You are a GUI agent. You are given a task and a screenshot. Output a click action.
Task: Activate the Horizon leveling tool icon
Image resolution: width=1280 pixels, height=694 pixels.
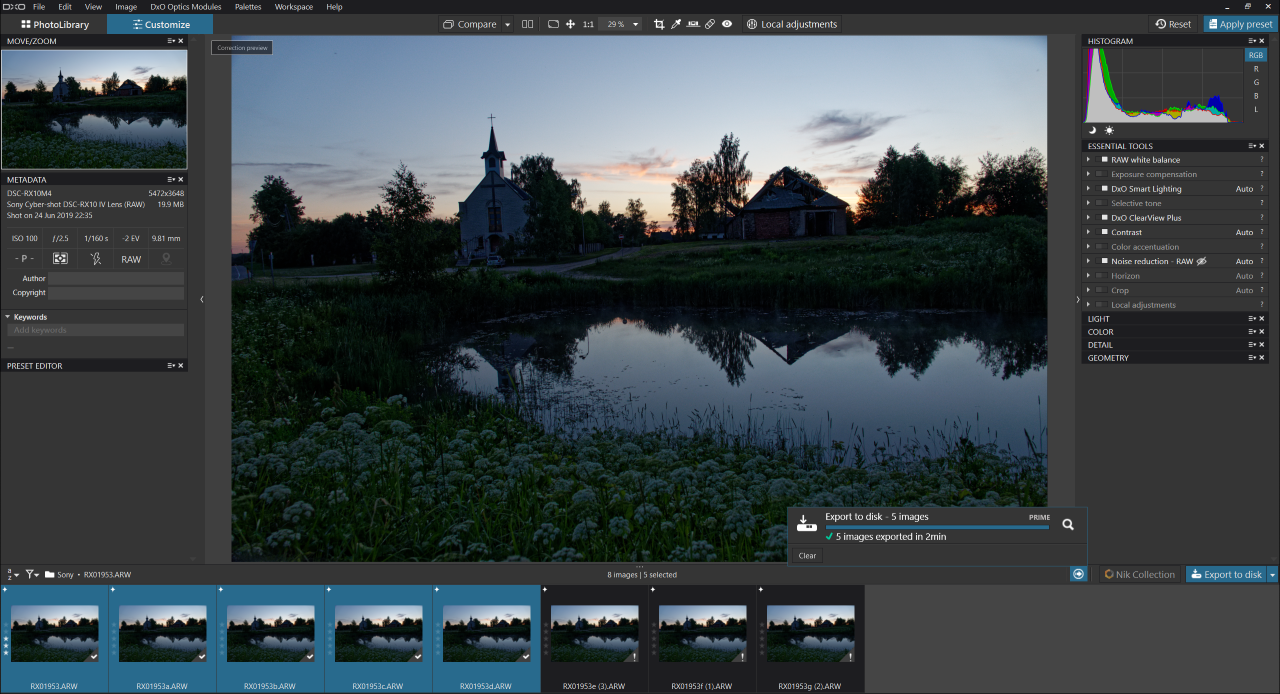693,24
